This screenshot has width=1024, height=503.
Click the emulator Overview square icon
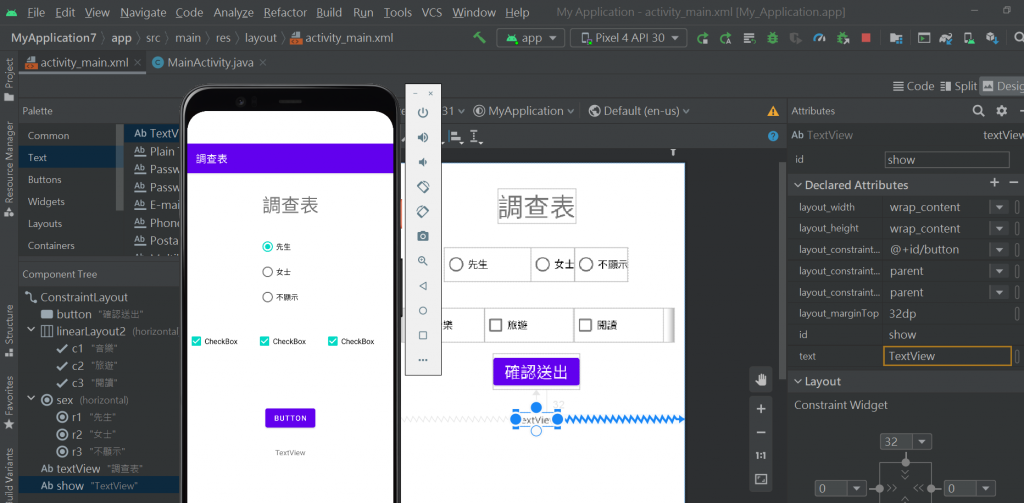pyautogui.click(x=423, y=335)
